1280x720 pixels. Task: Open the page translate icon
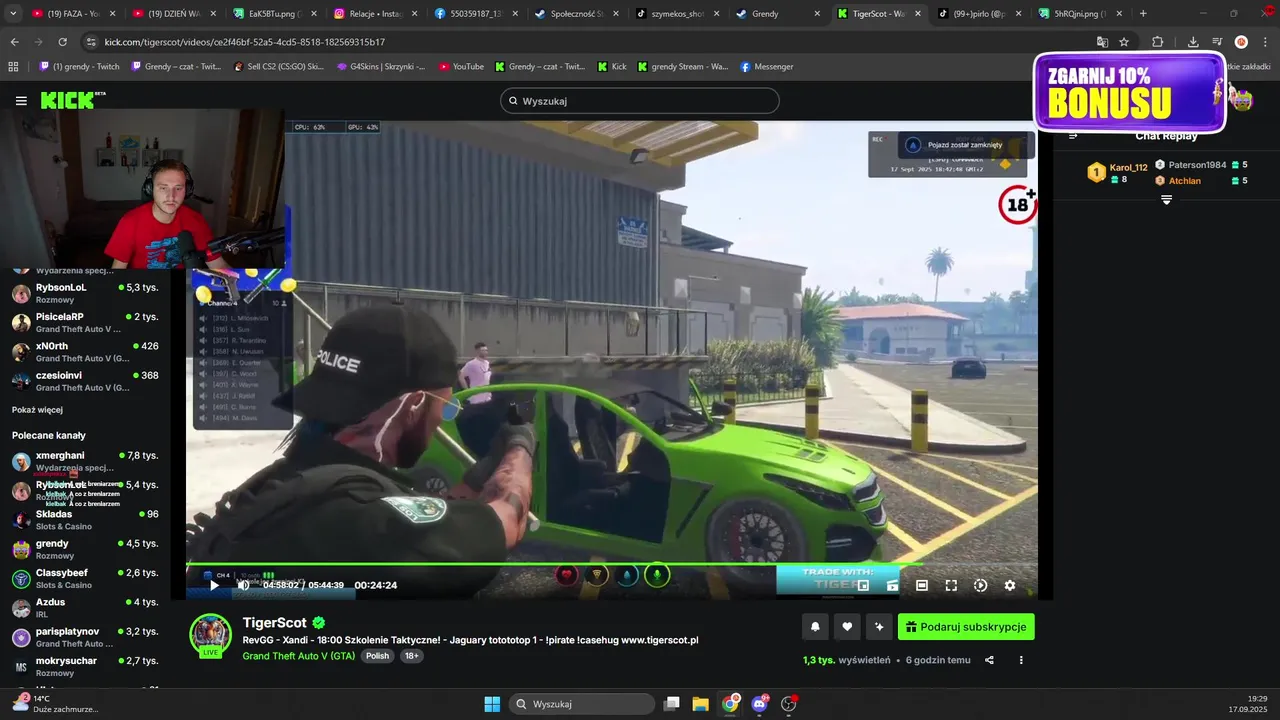pyautogui.click(x=1102, y=42)
